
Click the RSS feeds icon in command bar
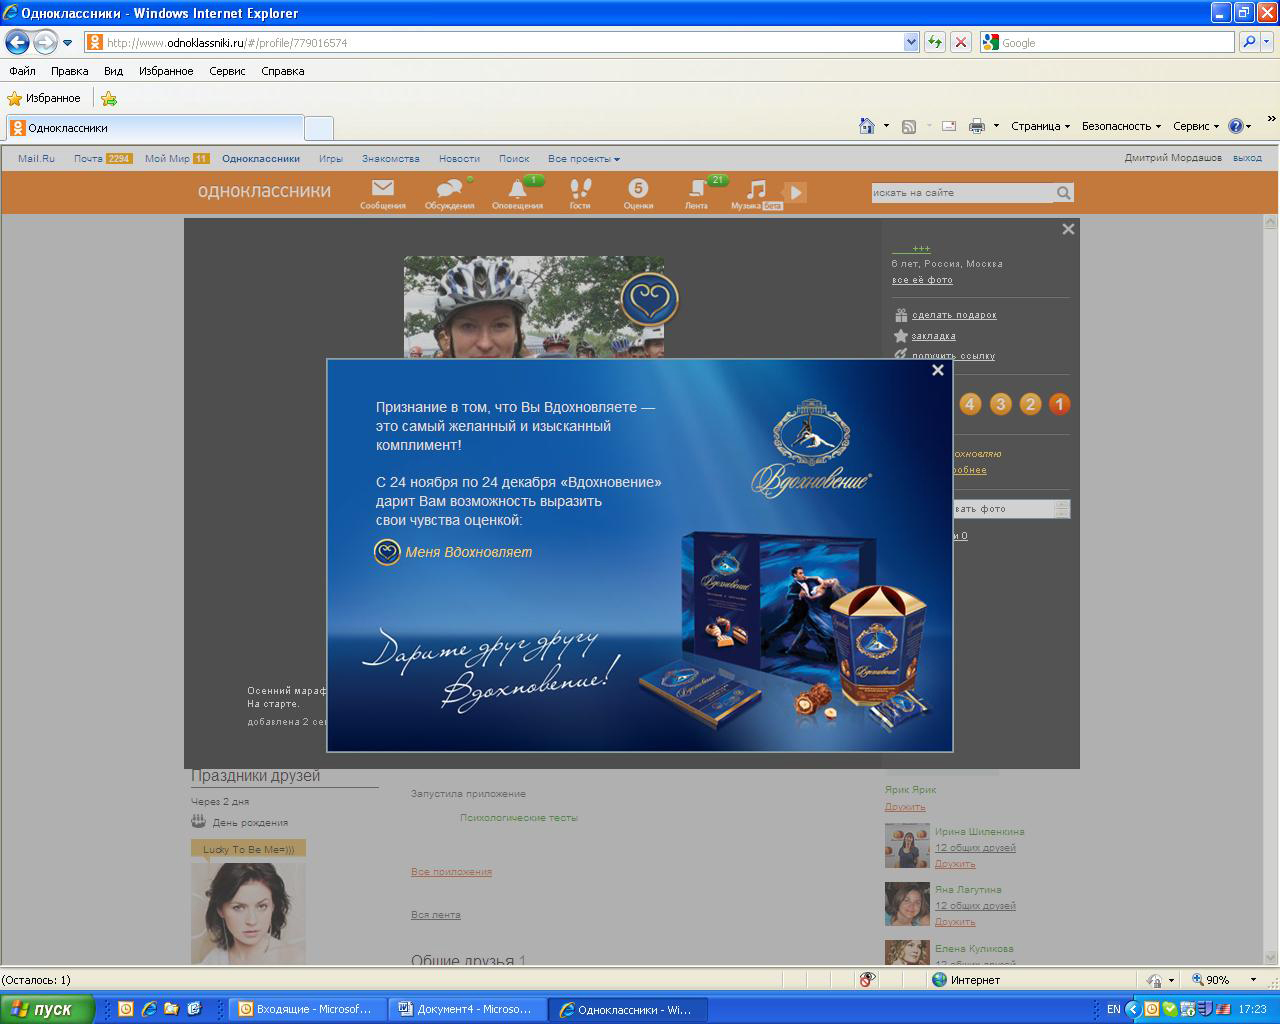[x=909, y=126]
